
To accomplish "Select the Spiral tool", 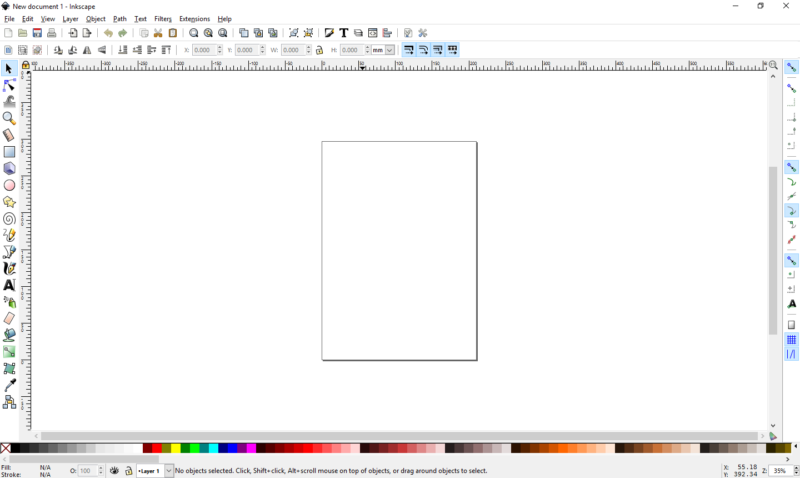I will pos(9,219).
